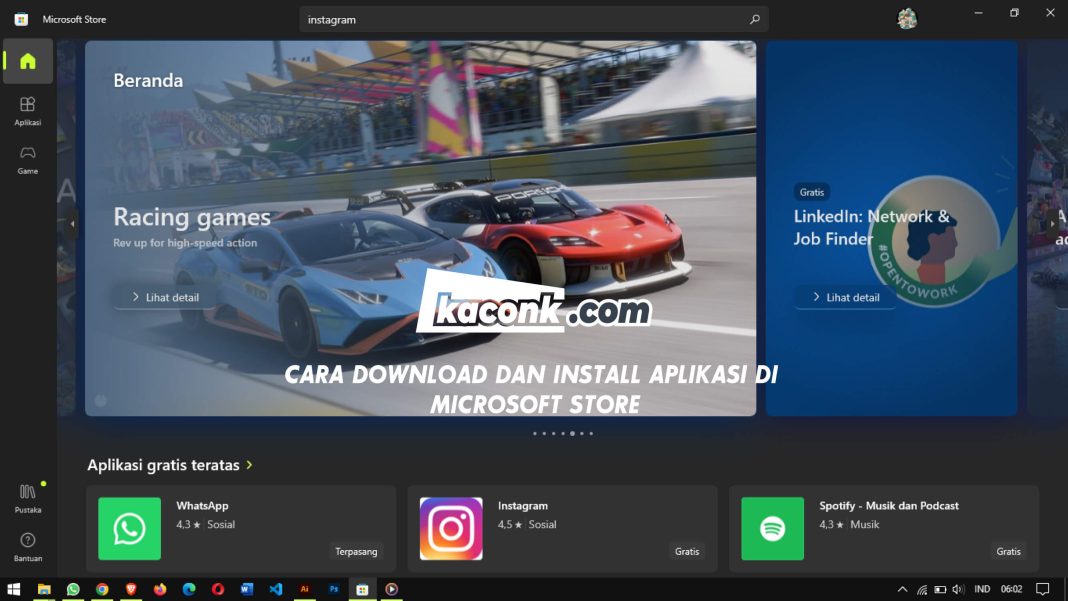Click Lihat detail for LinkedIn
Screen dimensions: 1068x601
pyautogui.click(x=846, y=297)
